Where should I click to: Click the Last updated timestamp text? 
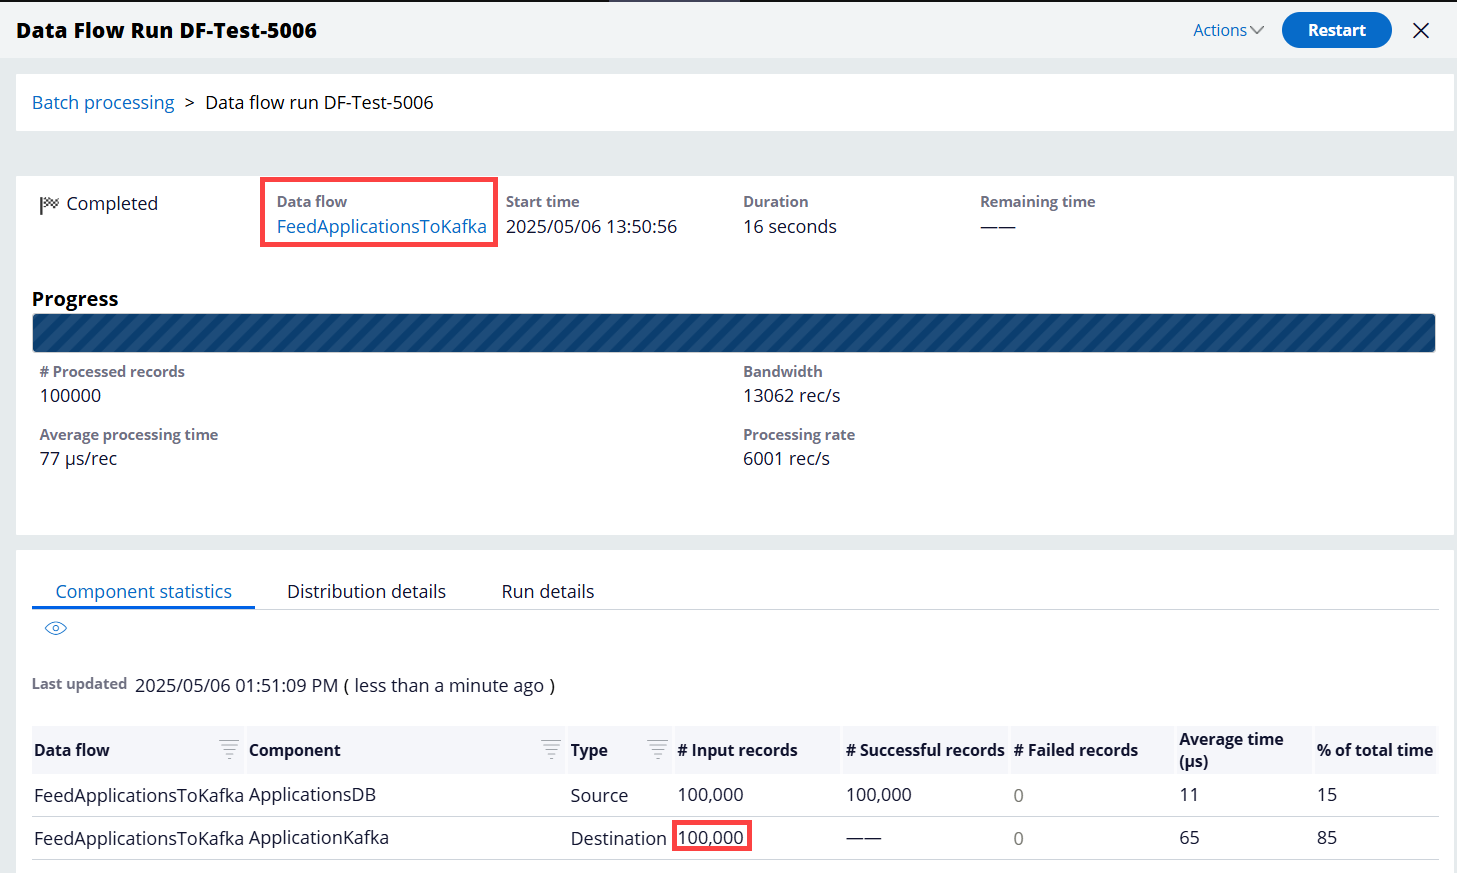coord(344,685)
